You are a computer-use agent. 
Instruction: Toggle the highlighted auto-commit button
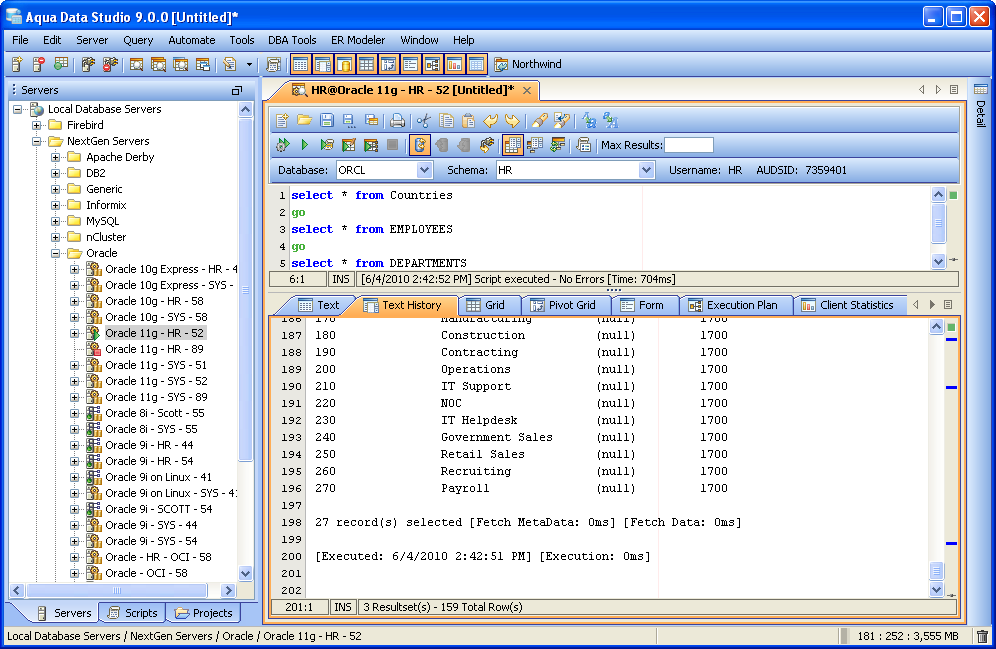coord(419,145)
